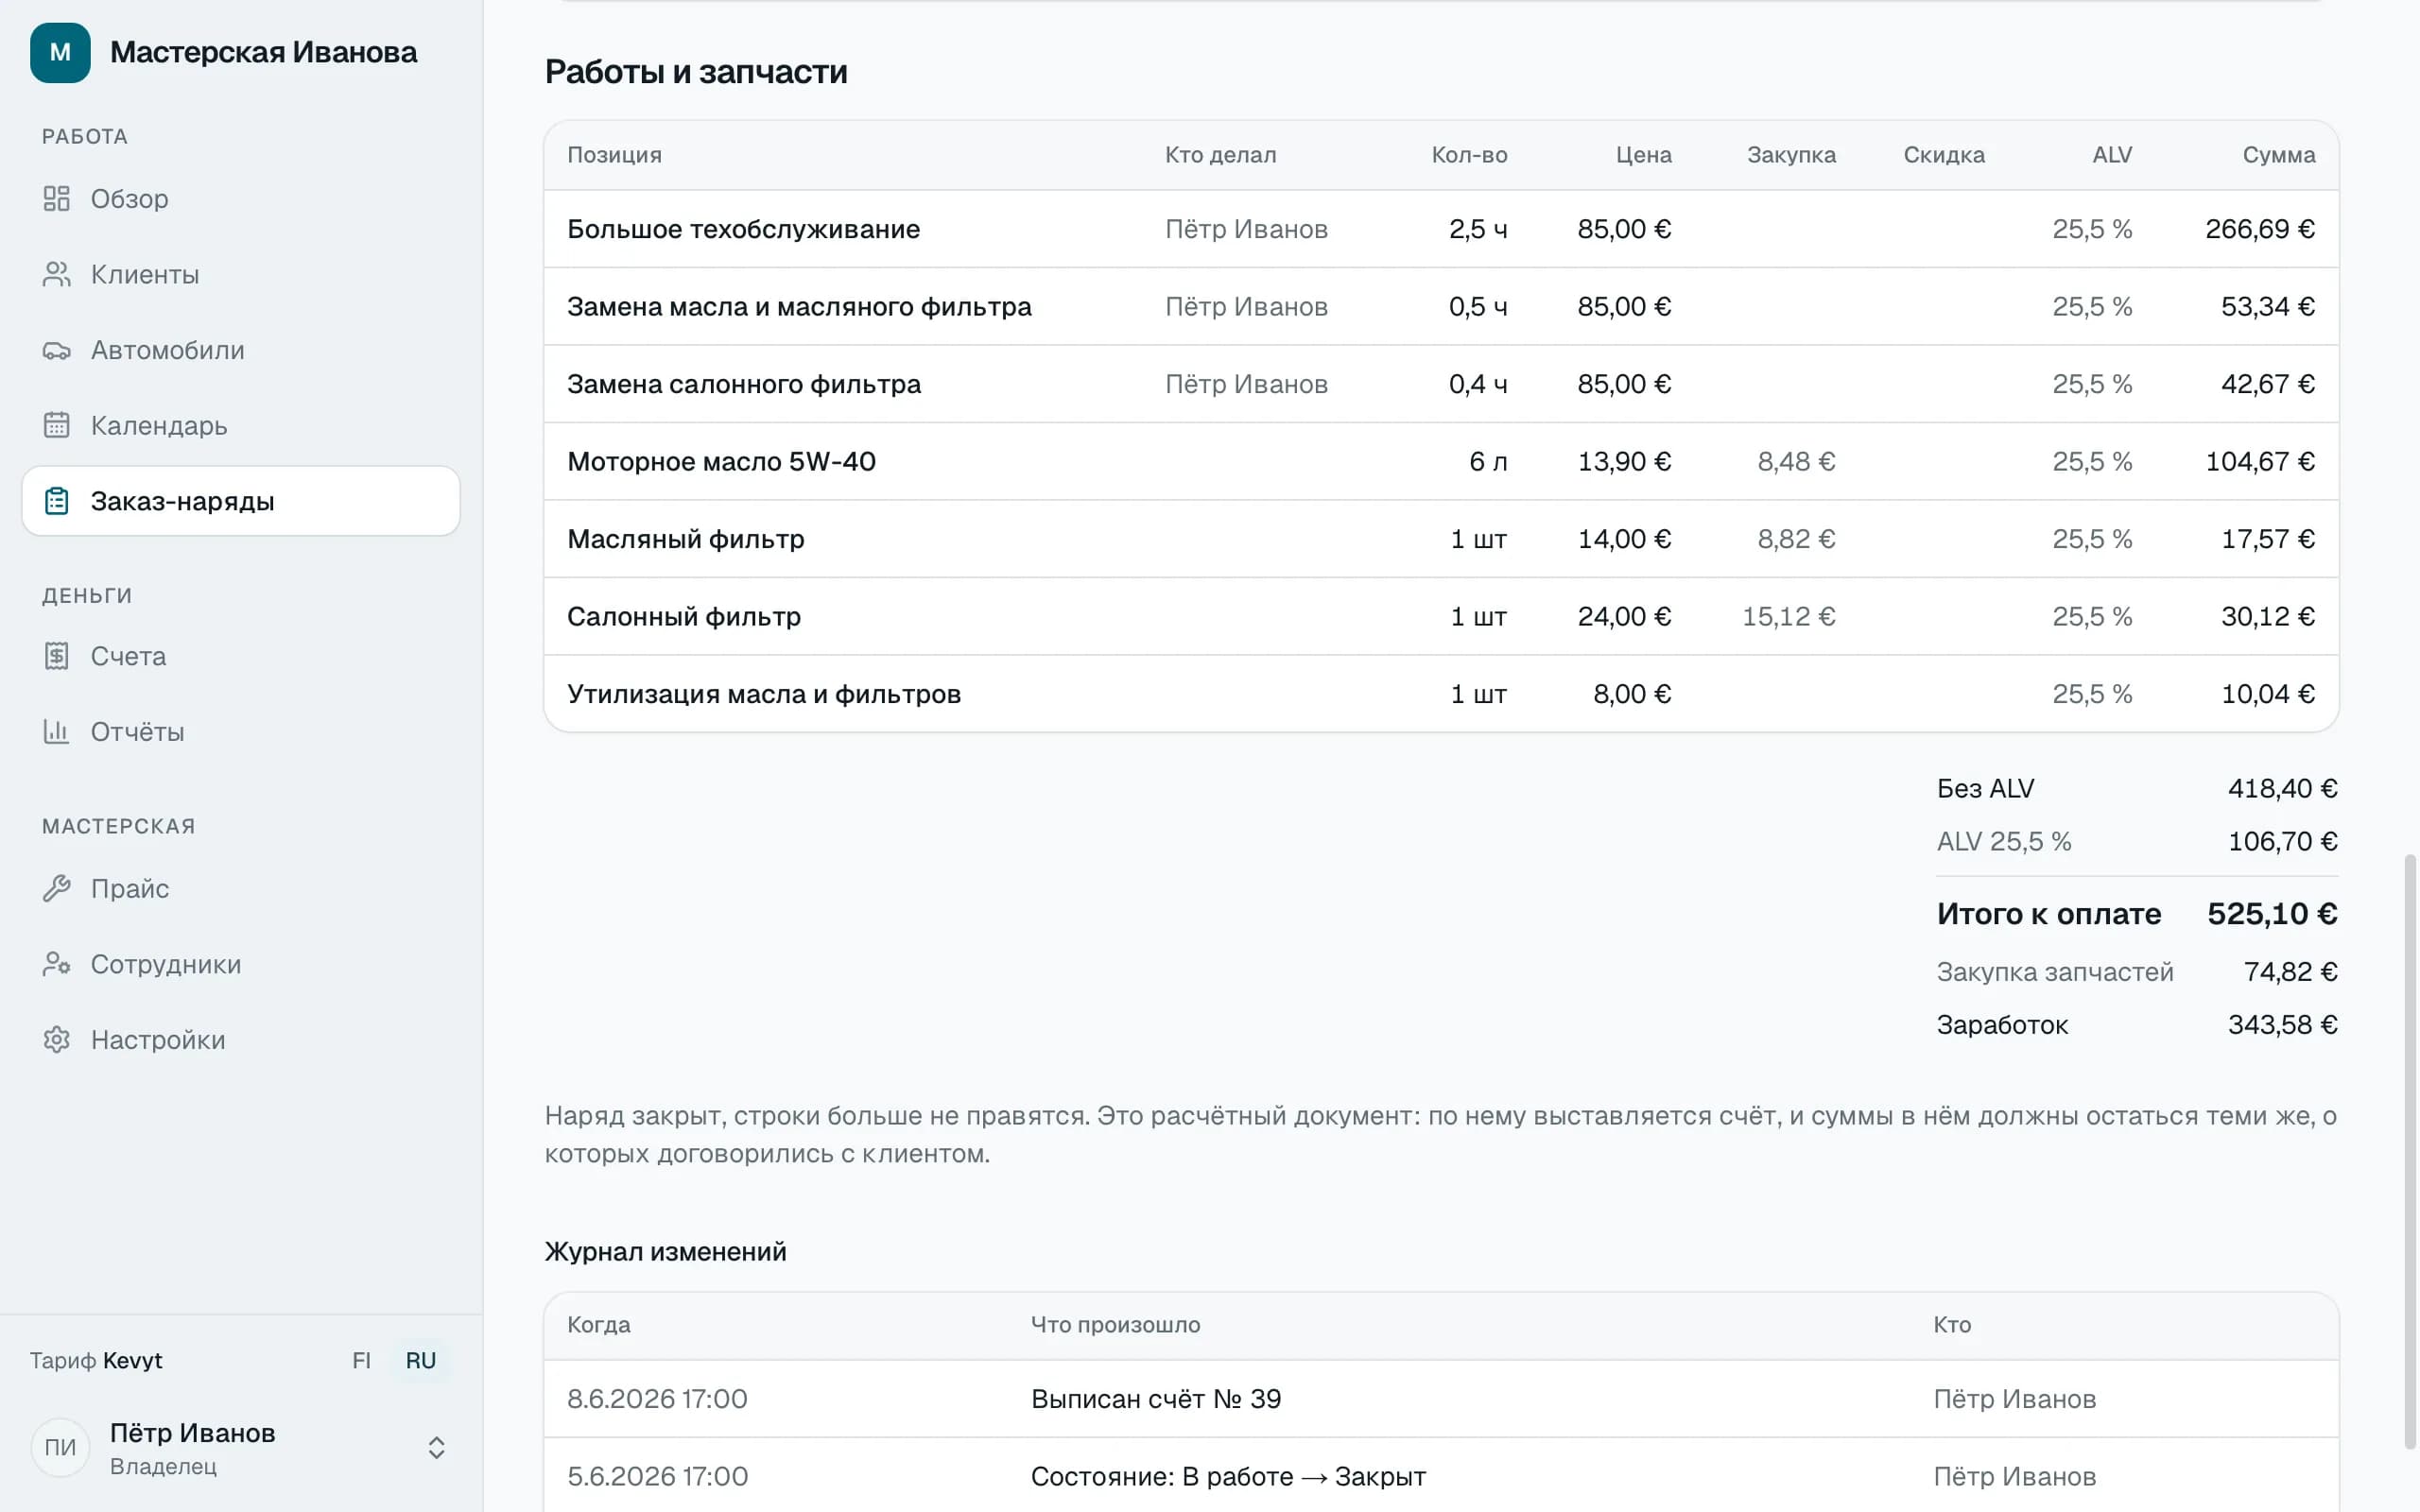
Task: Click the log date 5.6.2026 17:00
Action: click(657, 1476)
